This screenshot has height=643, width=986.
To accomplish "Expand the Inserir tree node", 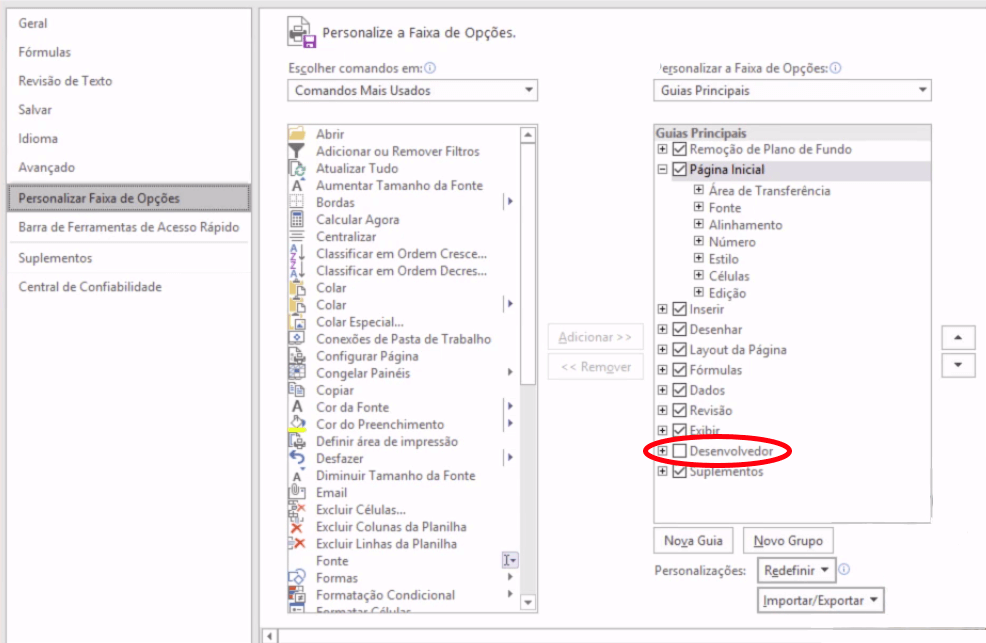I will tap(662, 309).
